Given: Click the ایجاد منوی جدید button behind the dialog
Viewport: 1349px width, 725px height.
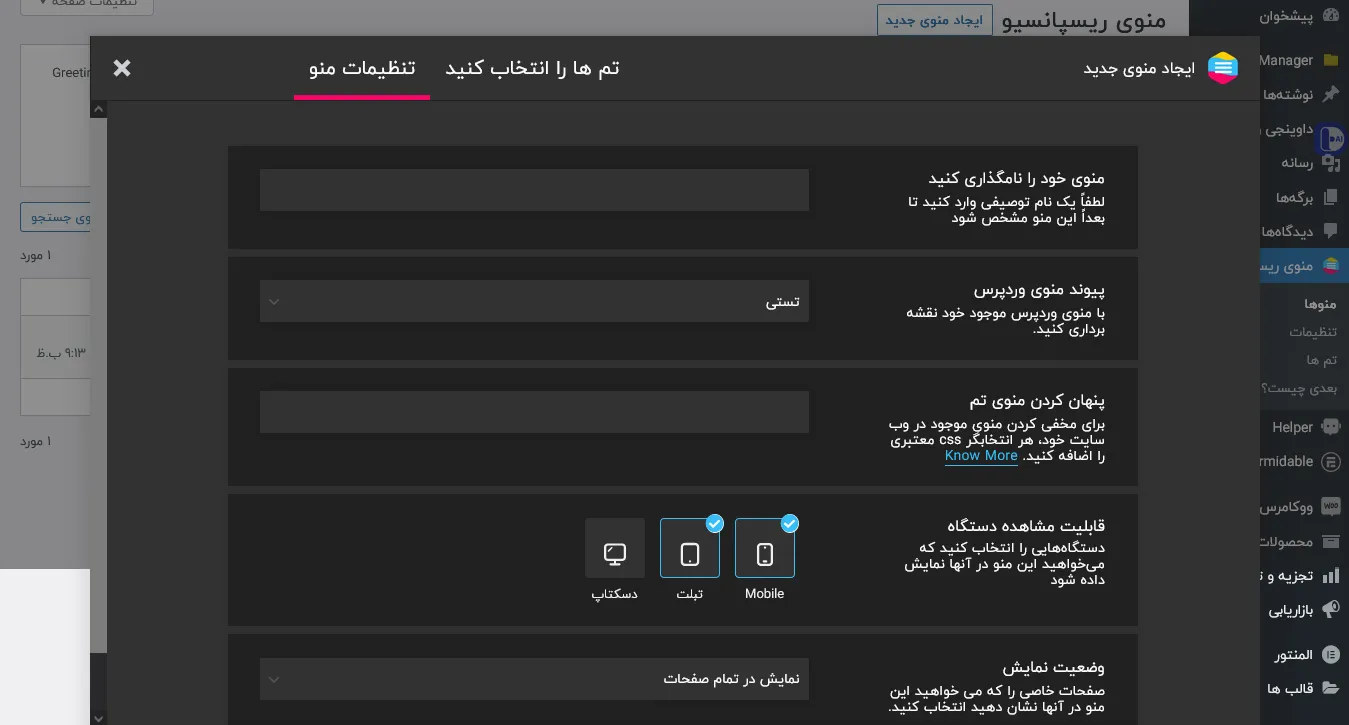Looking at the screenshot, I should point(934,20).
